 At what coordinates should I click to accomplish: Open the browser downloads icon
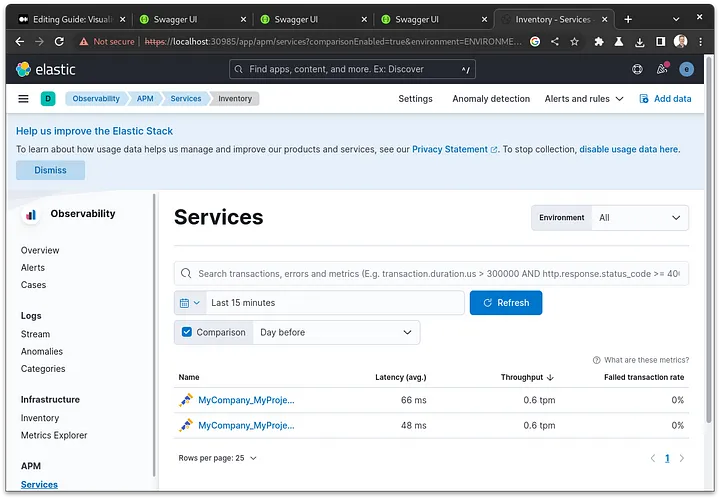pos(640,42)
